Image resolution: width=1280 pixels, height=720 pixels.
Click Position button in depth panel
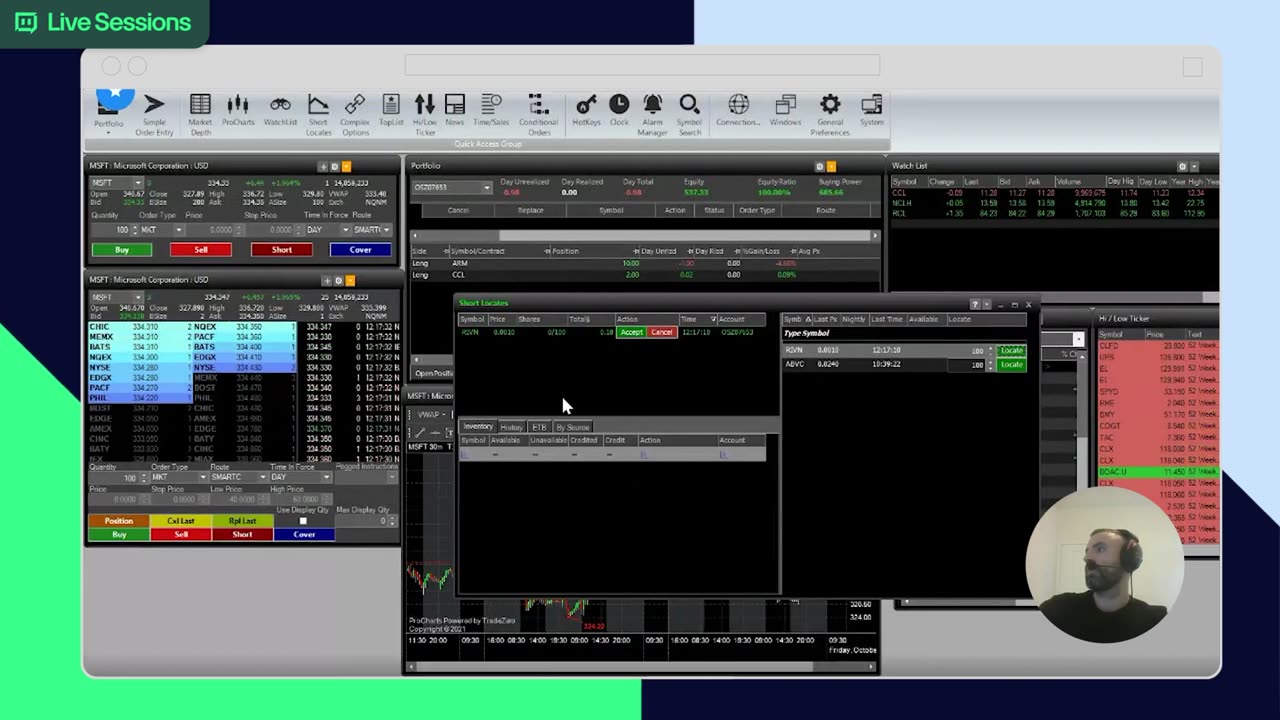(119, 521)
